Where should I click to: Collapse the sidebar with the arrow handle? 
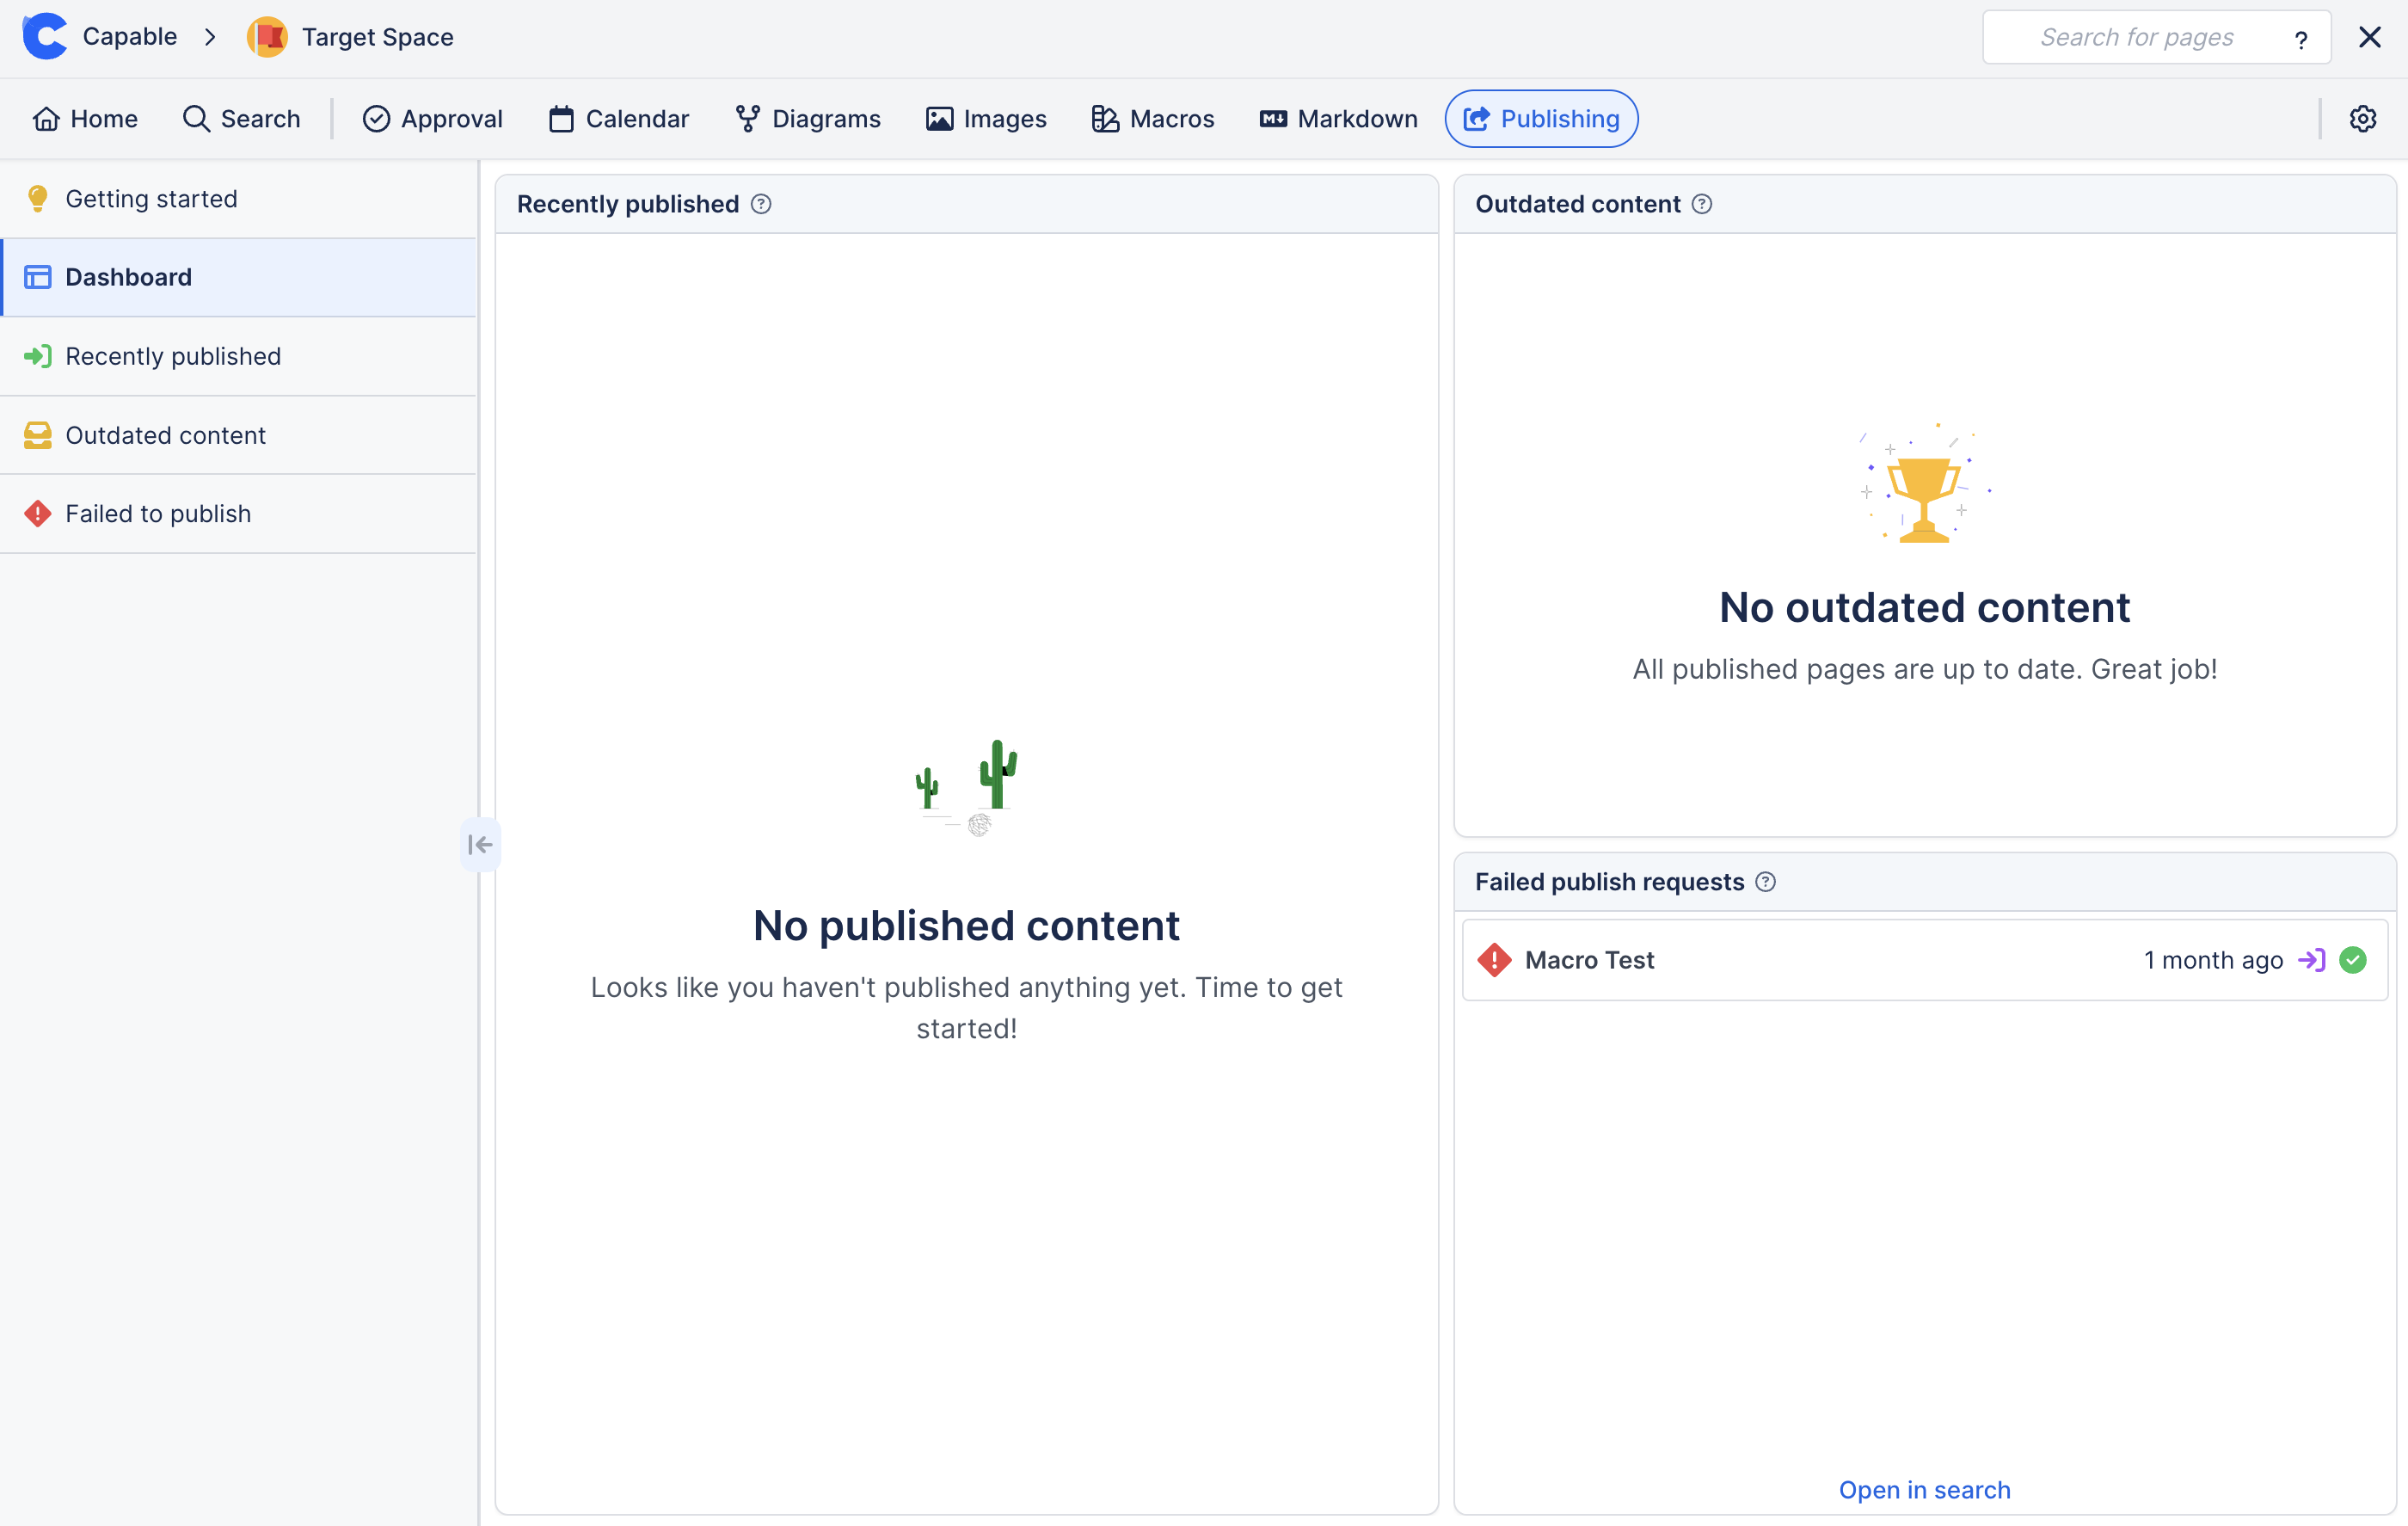(480, 845)
